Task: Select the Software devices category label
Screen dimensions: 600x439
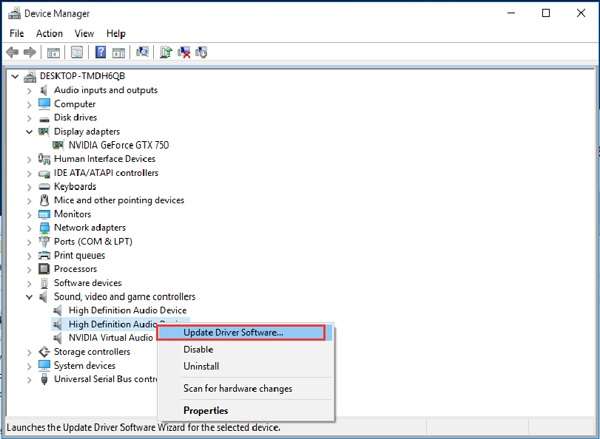Action: pyautogui.click(x=88, y=283)
